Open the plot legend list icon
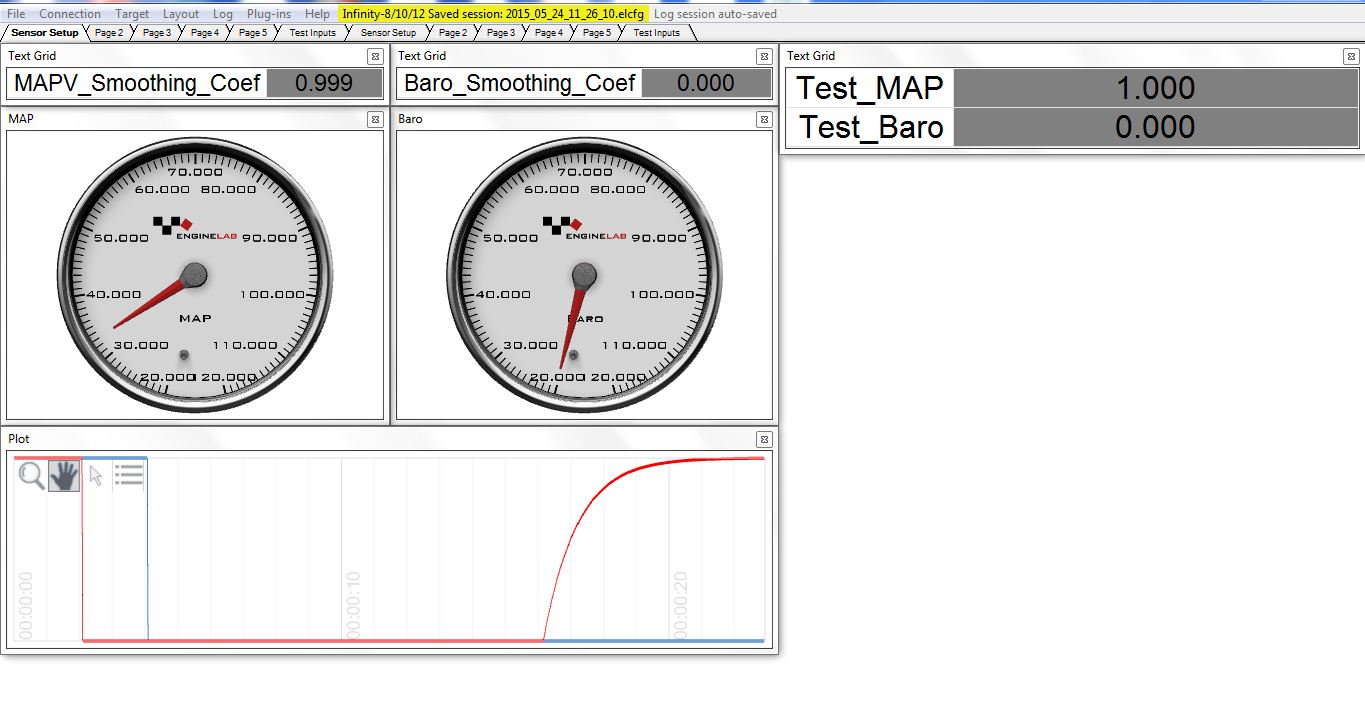 (129, 476)
